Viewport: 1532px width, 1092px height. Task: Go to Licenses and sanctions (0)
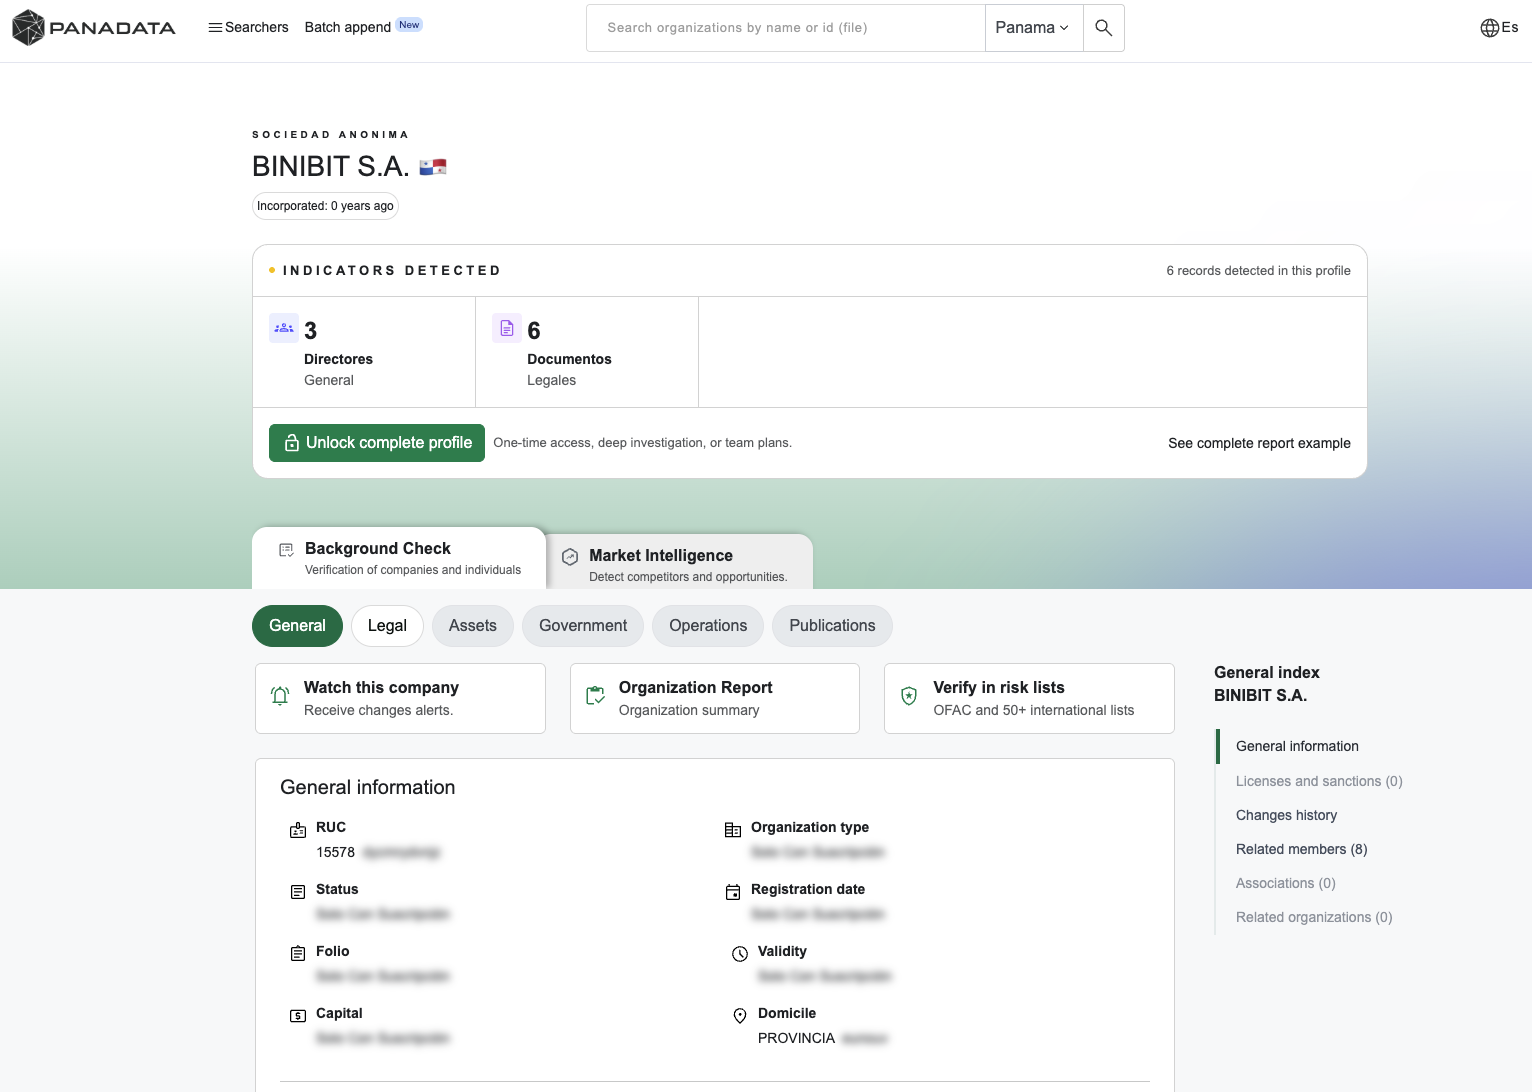[1319, 781]
